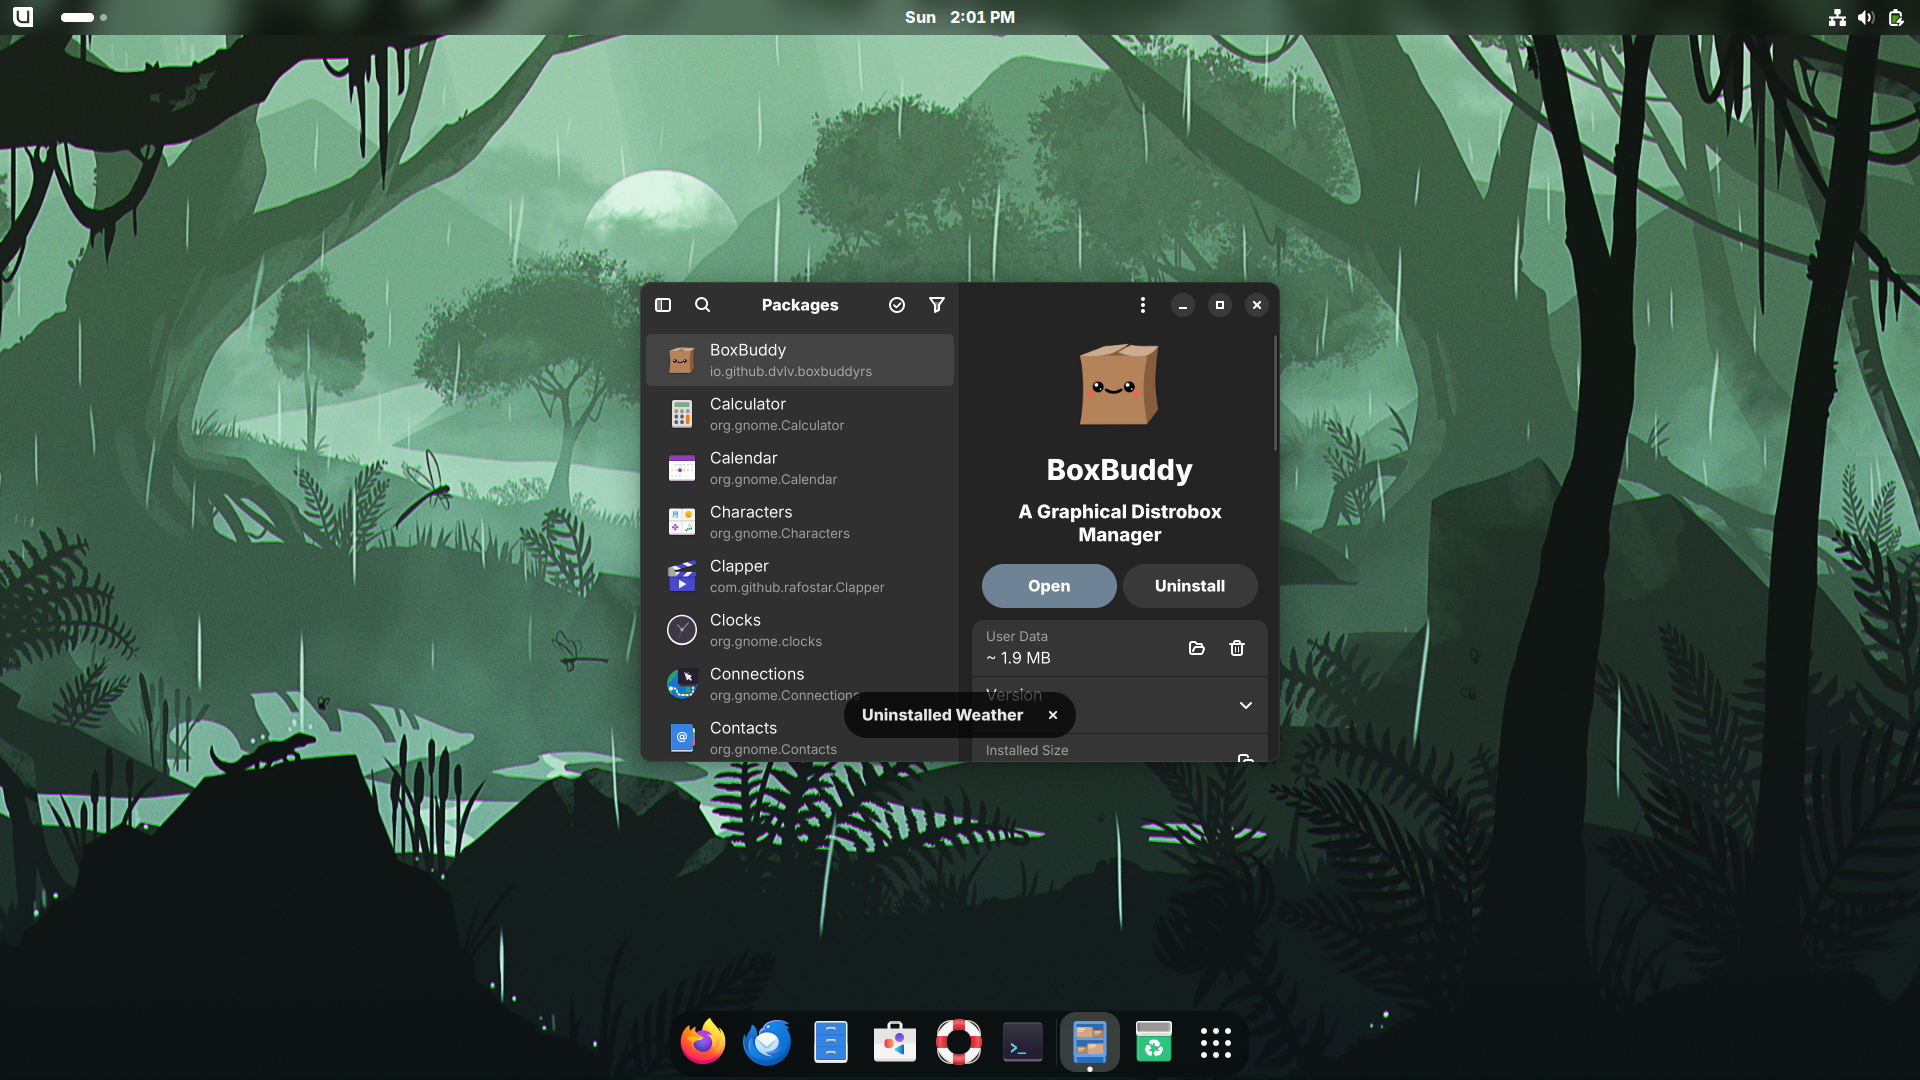
Task: Enable package selection mode checkmark
Action: pyautogui.click(x=897, y=305)
